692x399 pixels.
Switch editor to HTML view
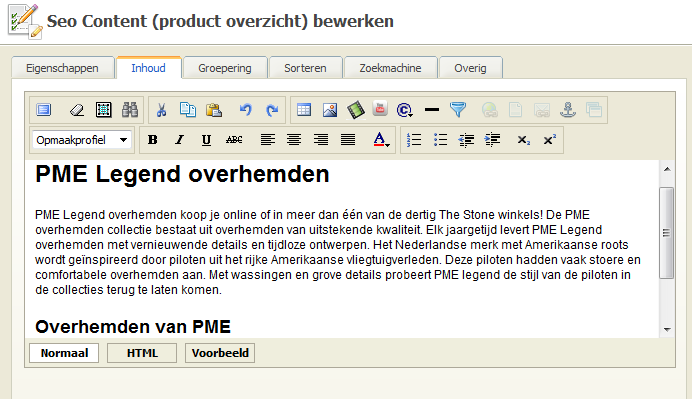142,353
